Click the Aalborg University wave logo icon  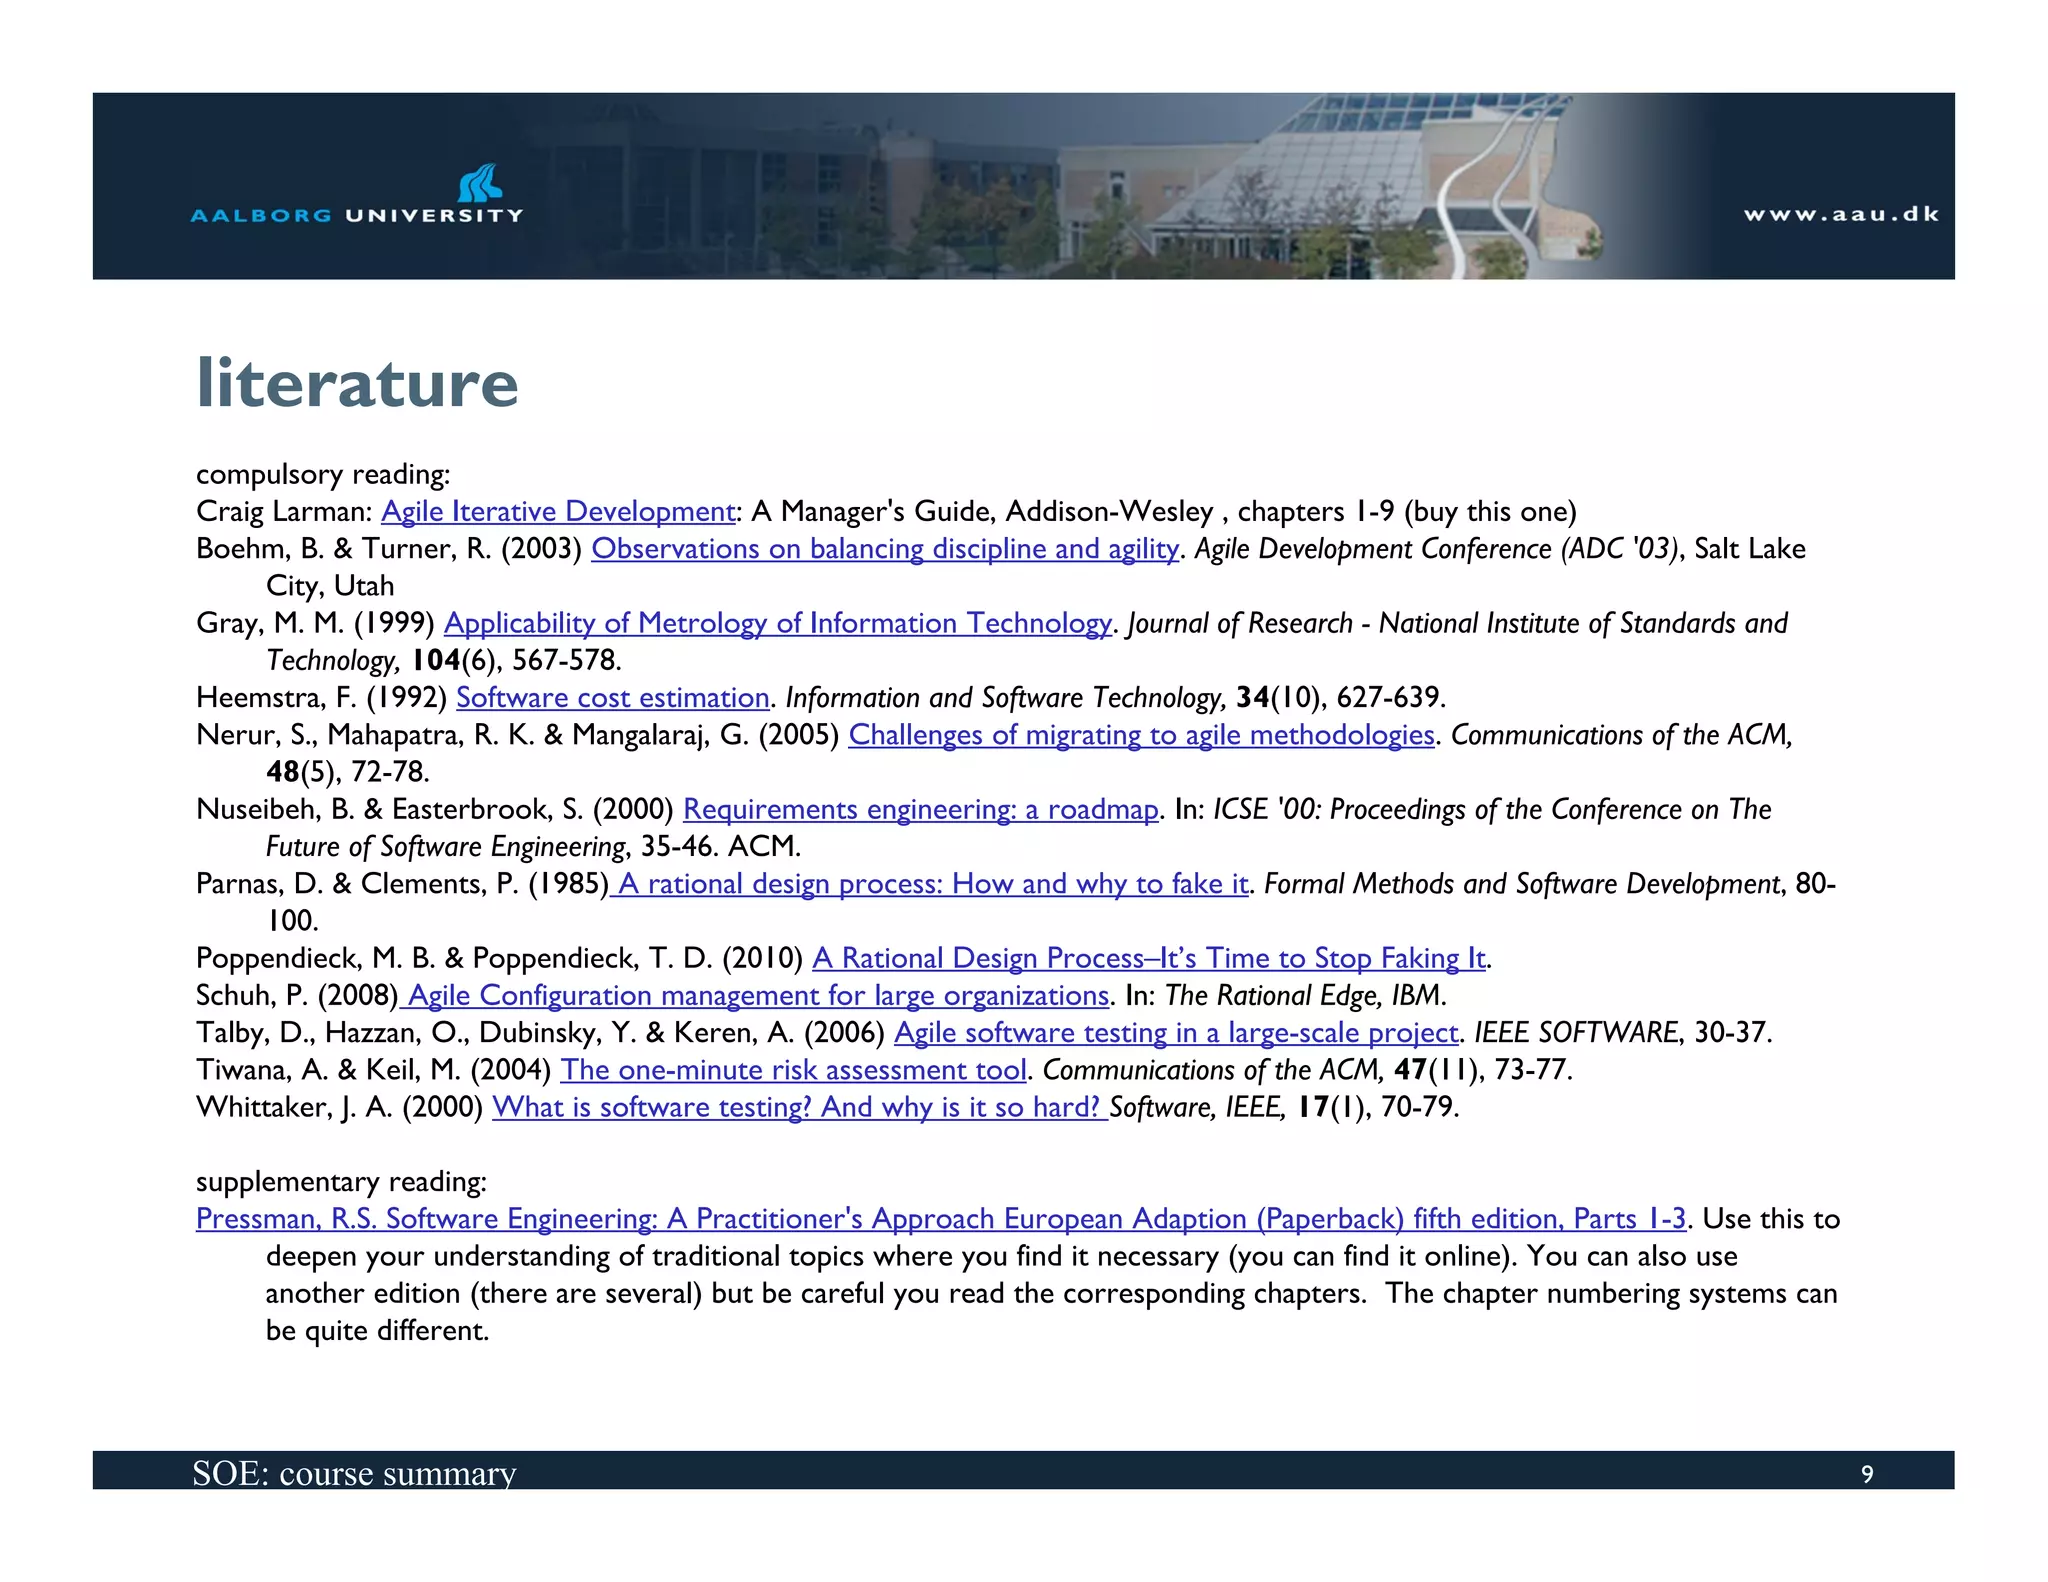pos(480,184)
